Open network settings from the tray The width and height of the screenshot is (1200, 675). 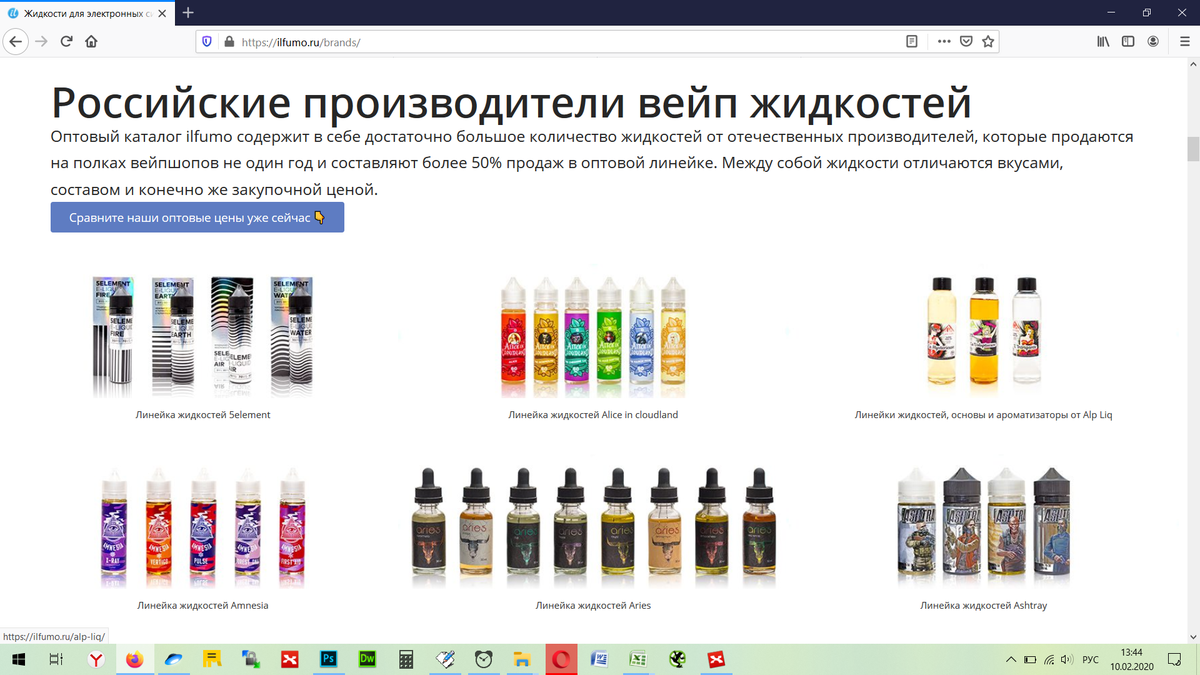1048,659
